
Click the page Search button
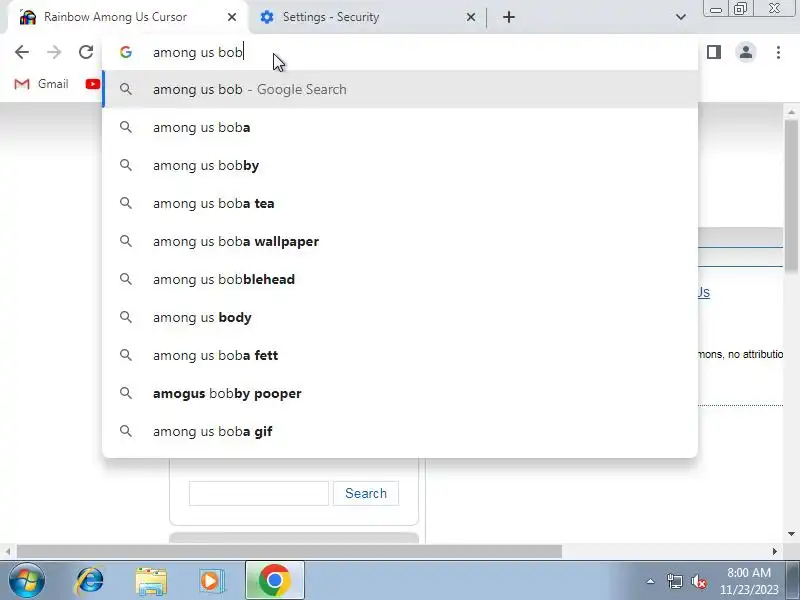[366, 493]
